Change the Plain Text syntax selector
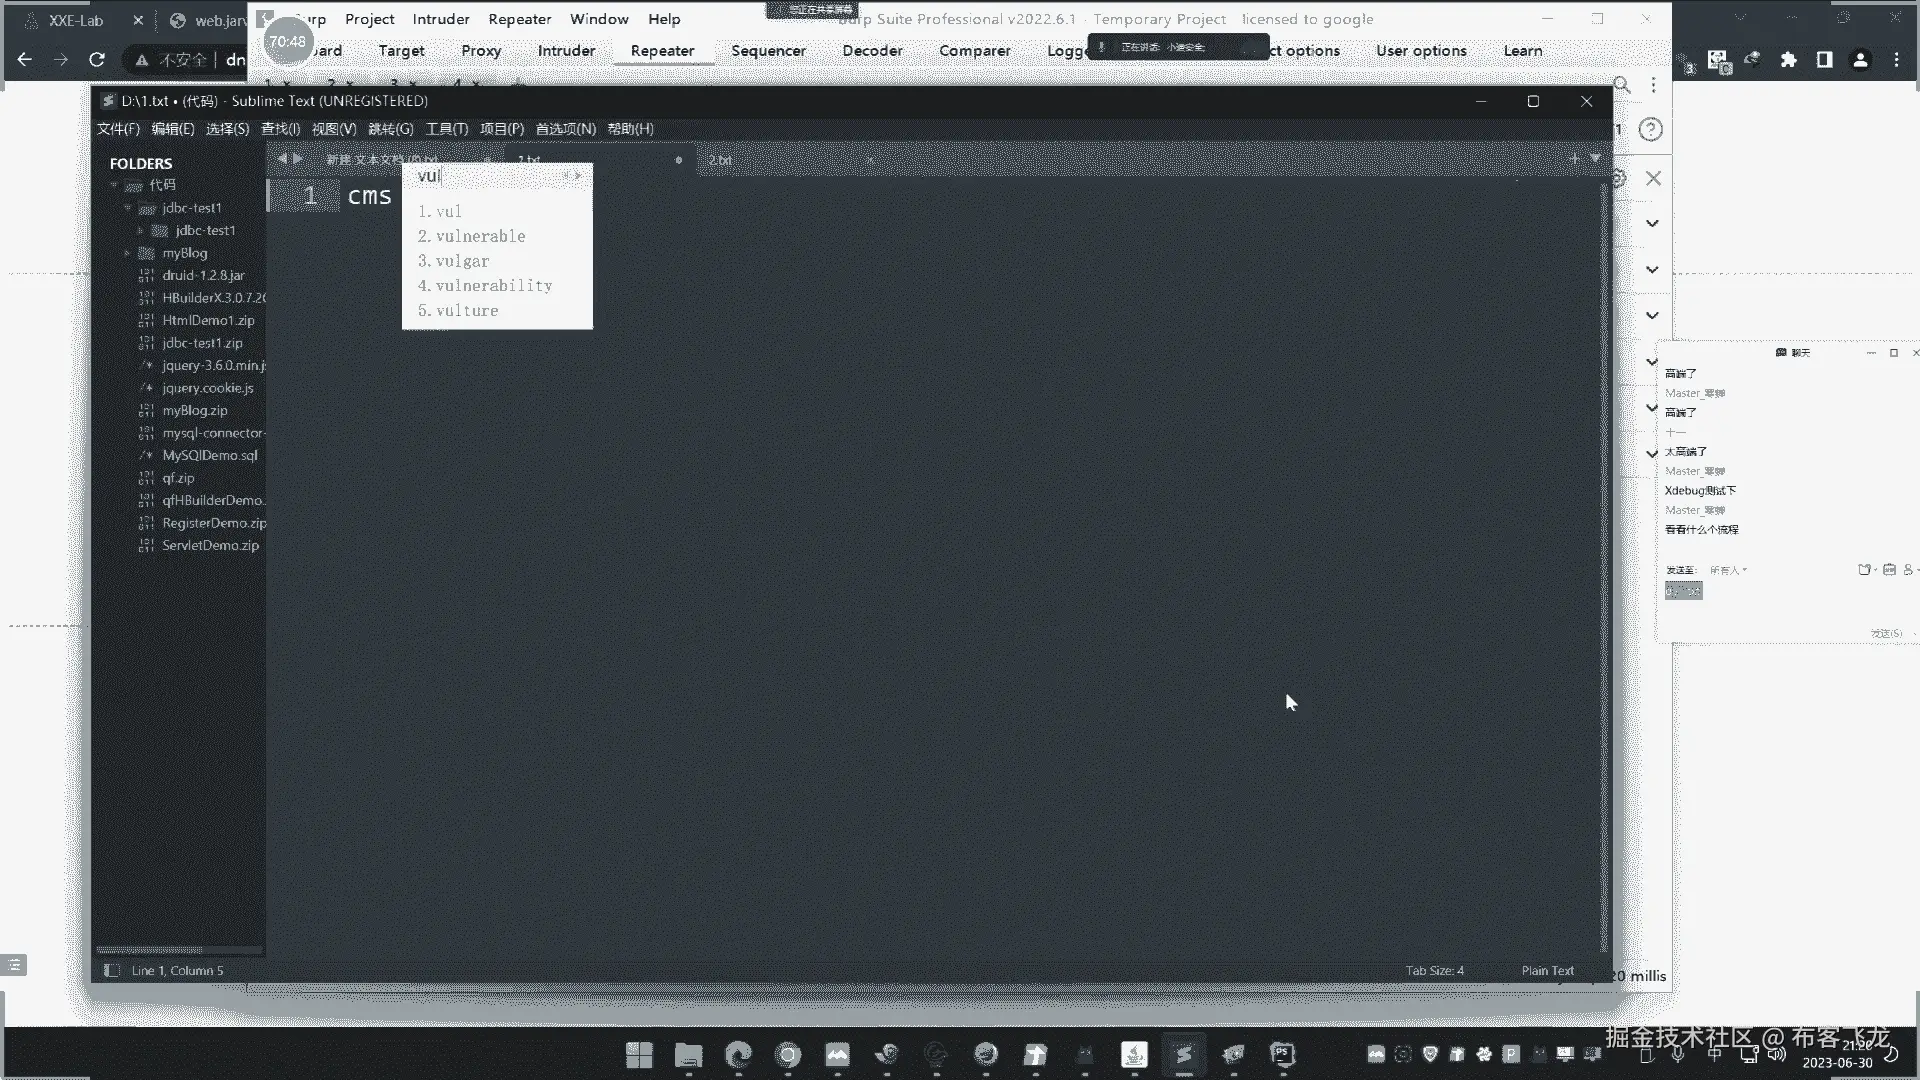 click(1547, 970)
